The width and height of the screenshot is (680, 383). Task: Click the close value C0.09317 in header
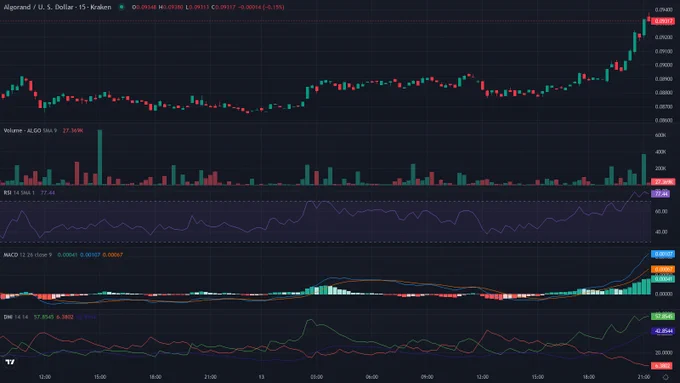click(x=224, y=7)
